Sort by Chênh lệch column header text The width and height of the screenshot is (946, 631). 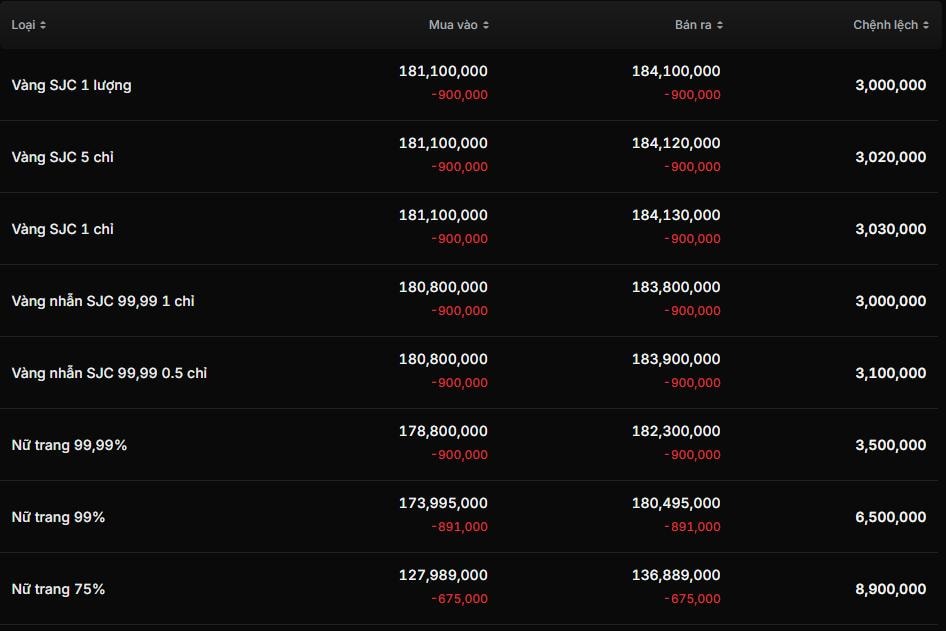tap(885, 25)
